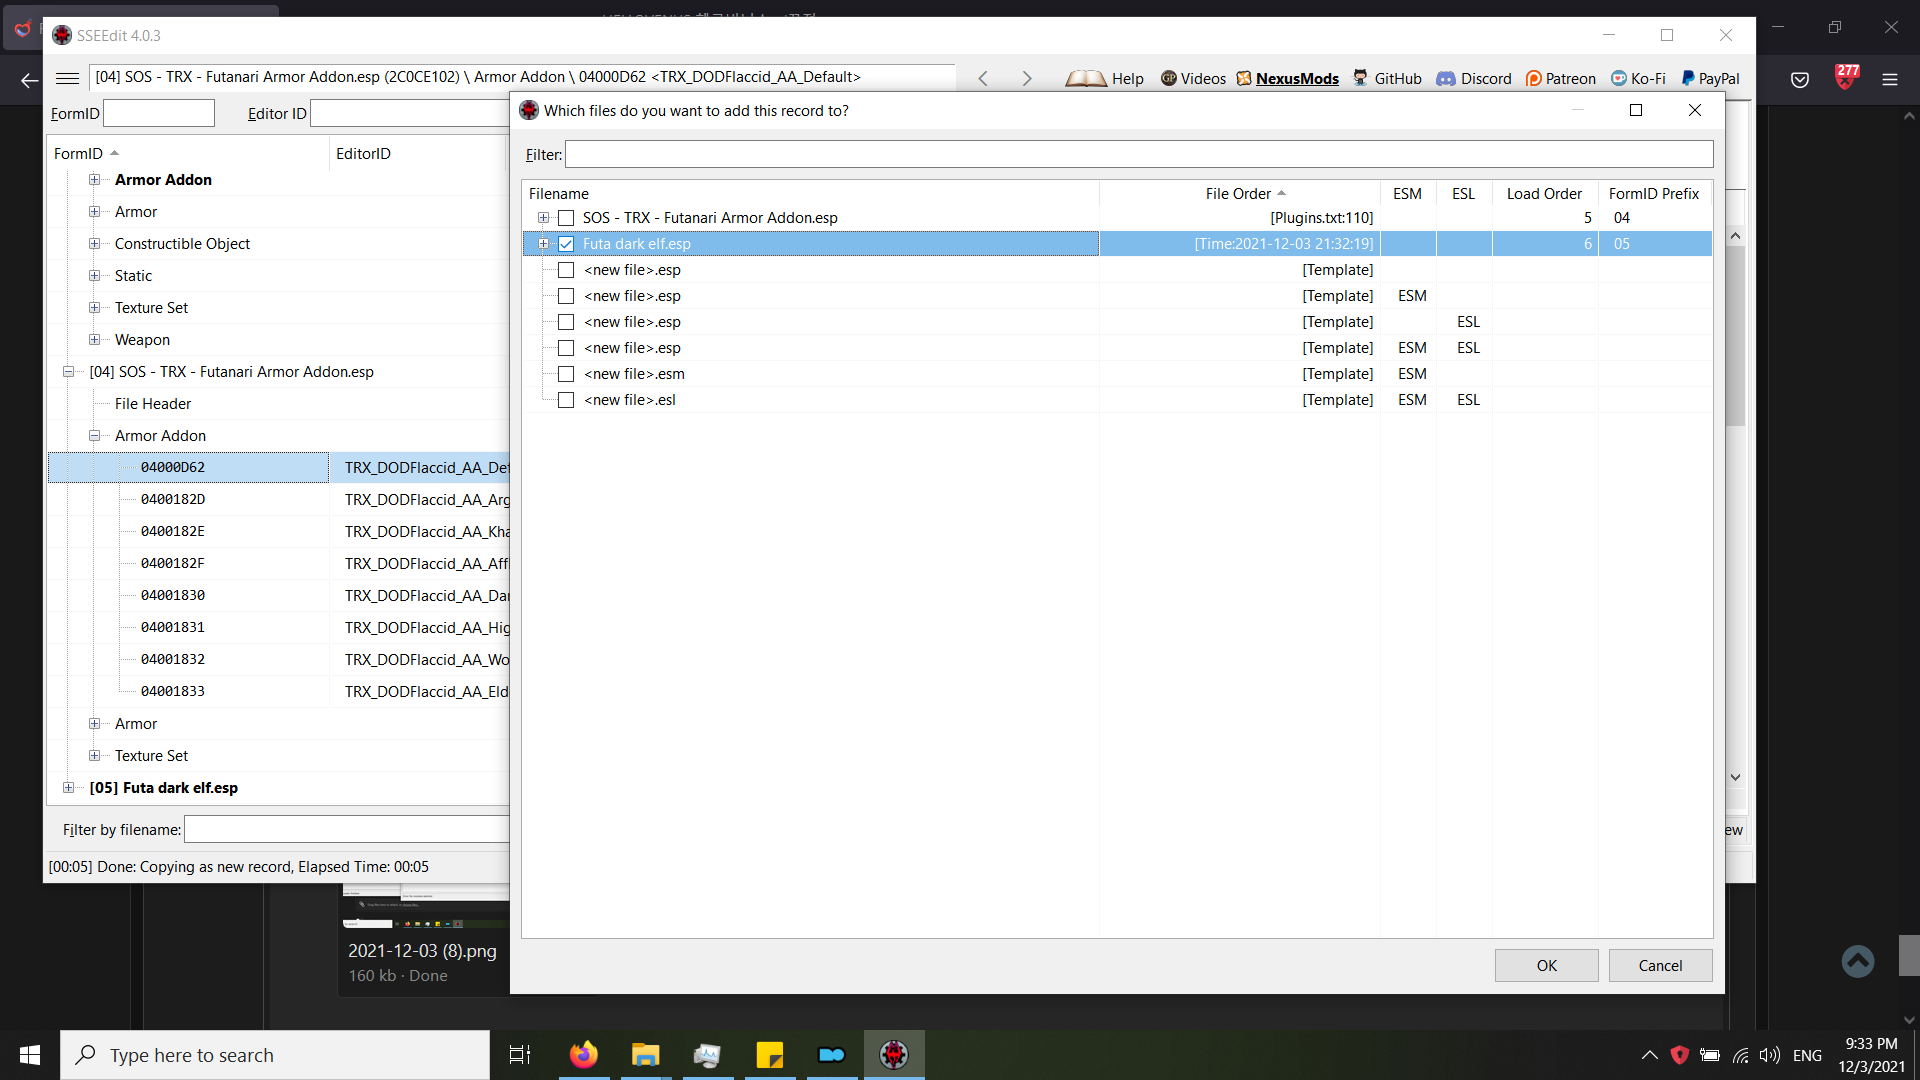The width and height of the screenshot is (1920, 1080).
Task: Sort by Filename column header
Action: pyautogui.click(x=810, y=194)
